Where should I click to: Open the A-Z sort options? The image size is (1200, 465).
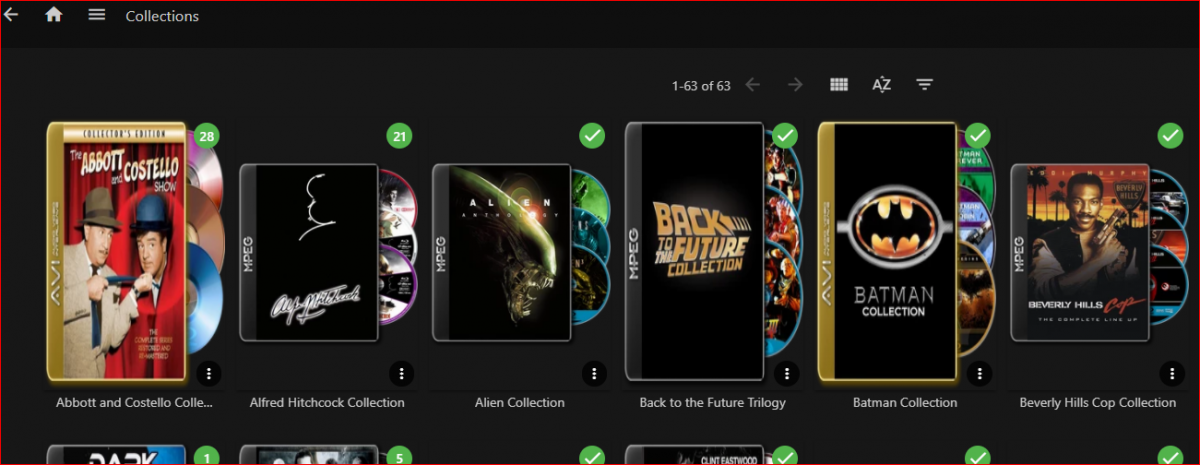(x=881, y=85)
